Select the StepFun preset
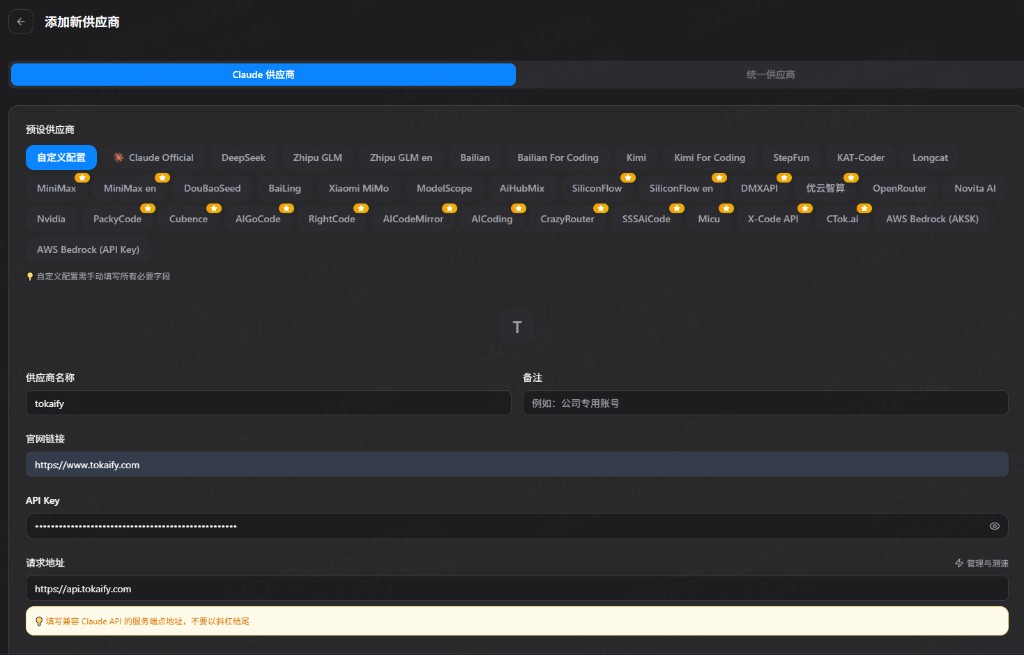 [791, 157]
